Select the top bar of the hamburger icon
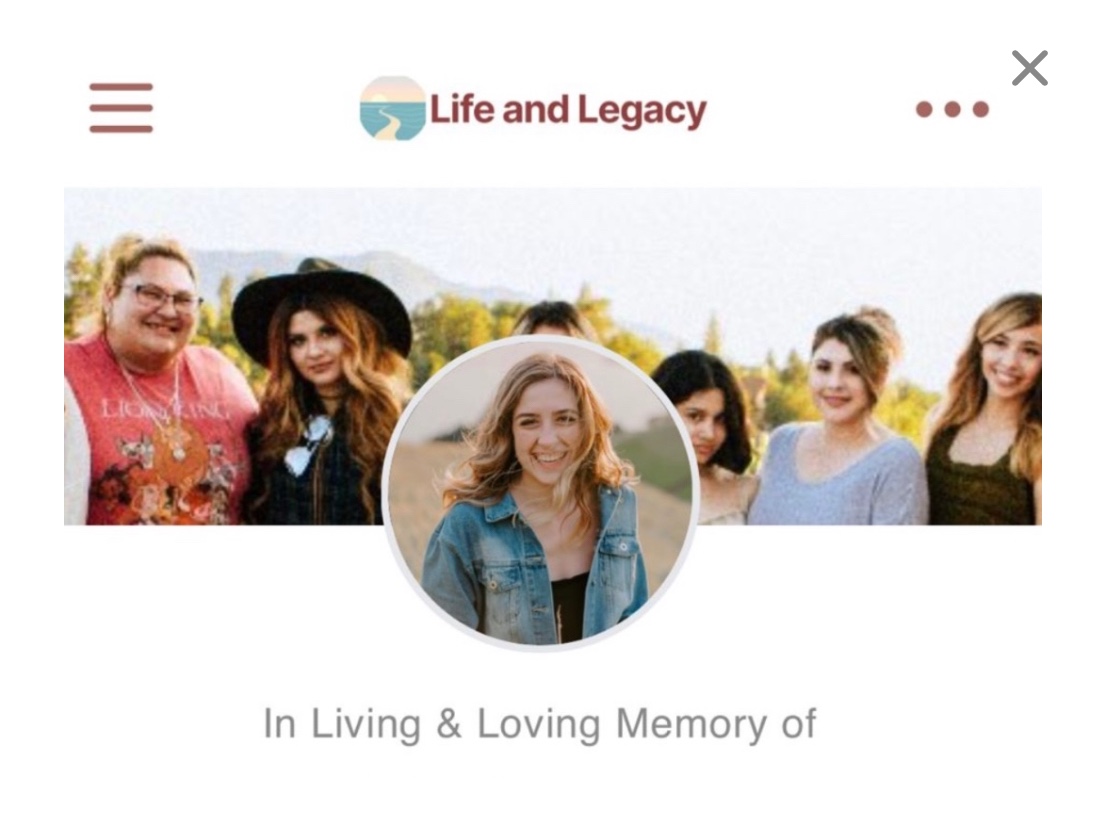The width and height of the screenshot is (1109, 832). tap(121, 87)
